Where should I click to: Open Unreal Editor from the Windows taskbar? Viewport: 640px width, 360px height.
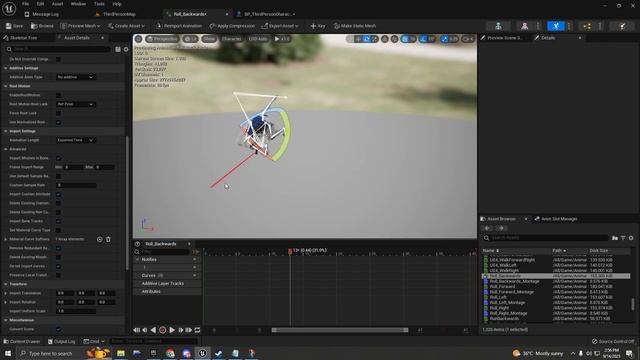click(x=202, y=353)
